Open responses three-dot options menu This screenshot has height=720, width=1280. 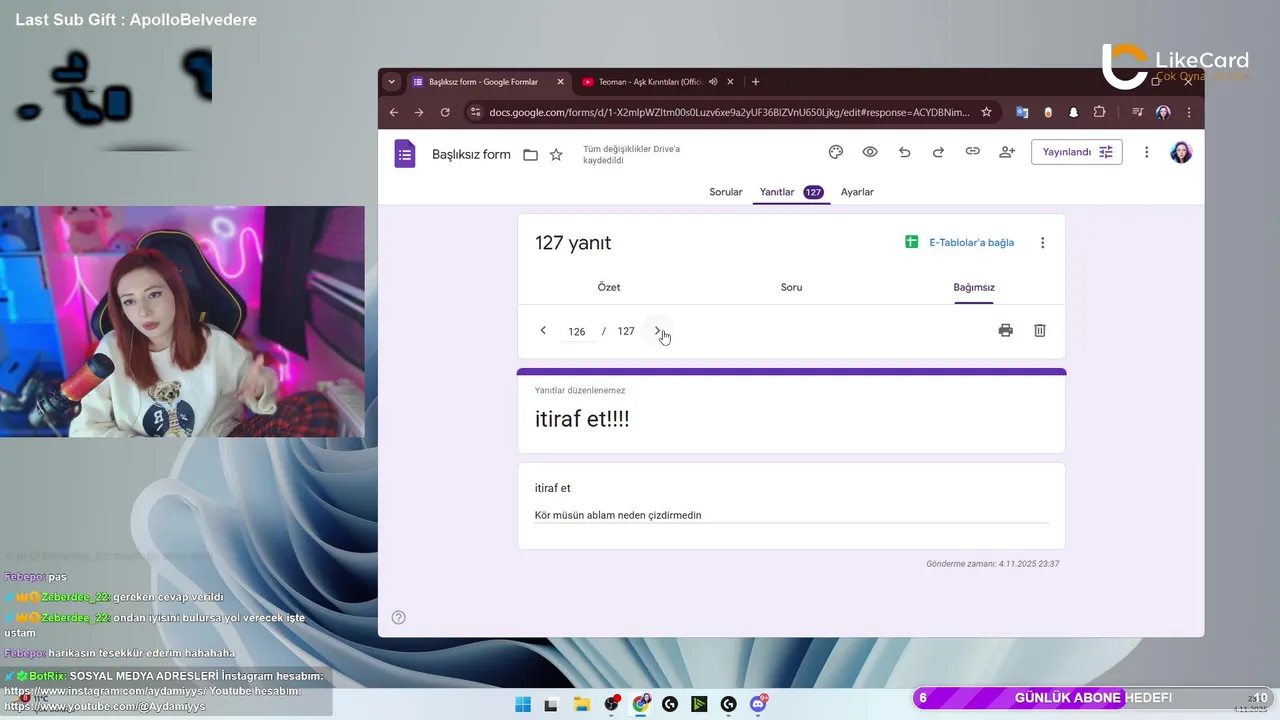[x=1042, y=243]
